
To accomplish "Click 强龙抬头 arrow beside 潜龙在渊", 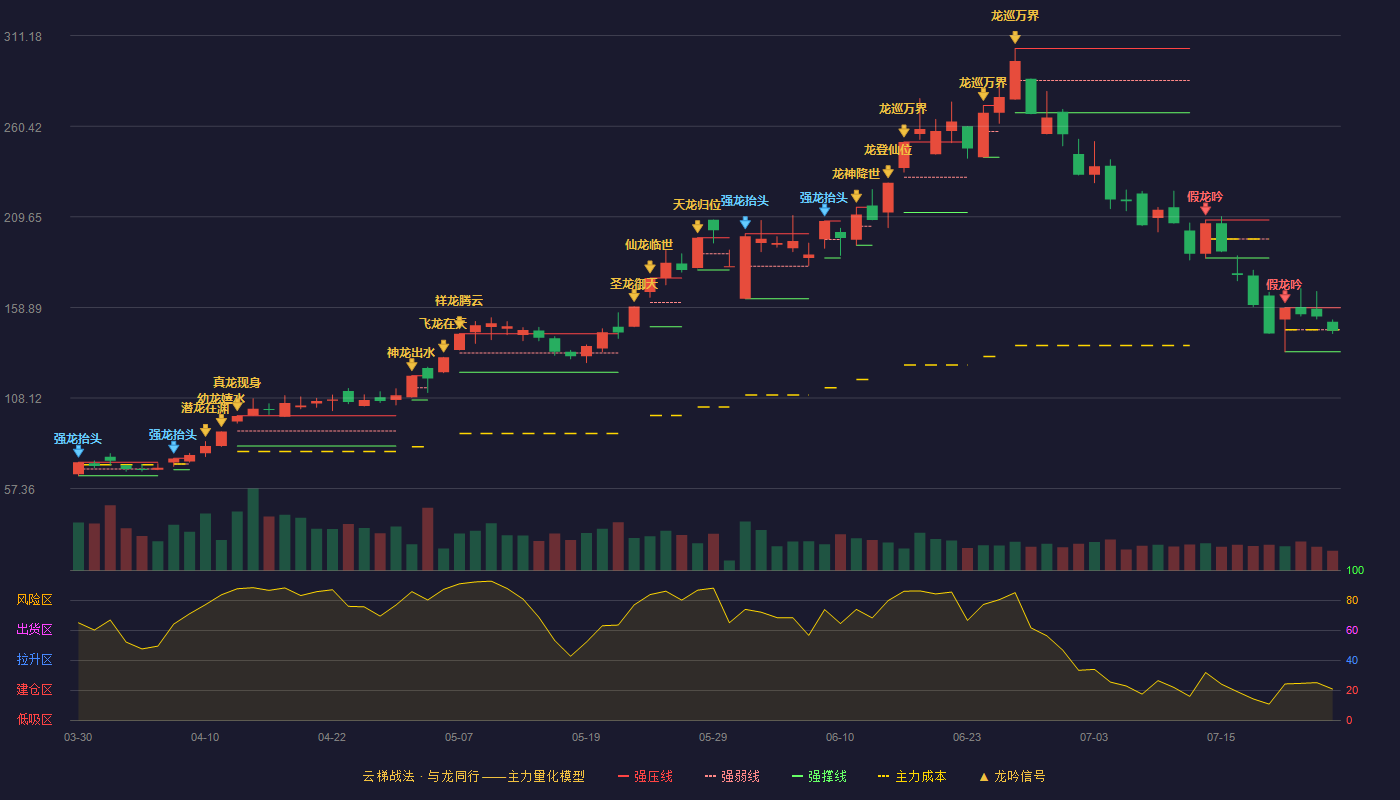I will (x=173, y=447).
